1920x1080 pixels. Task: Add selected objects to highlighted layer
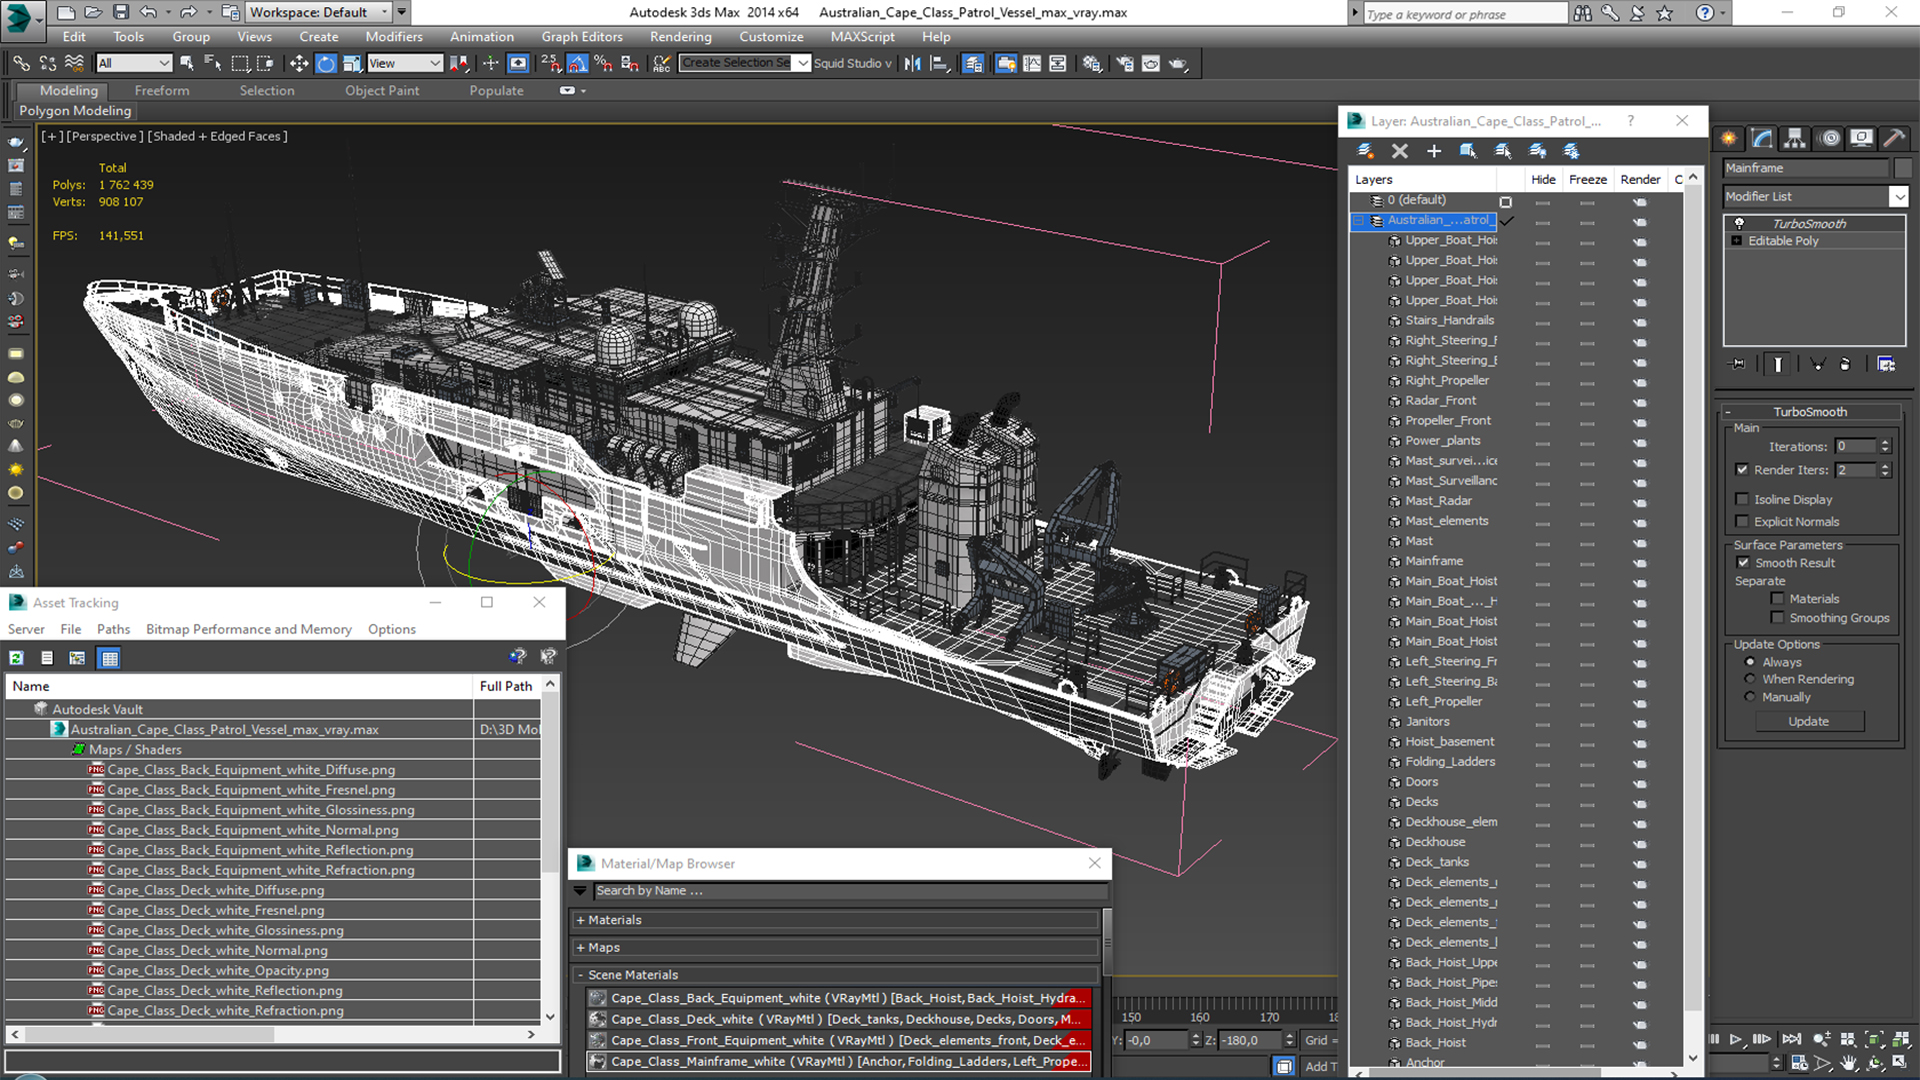point(1434,151)
